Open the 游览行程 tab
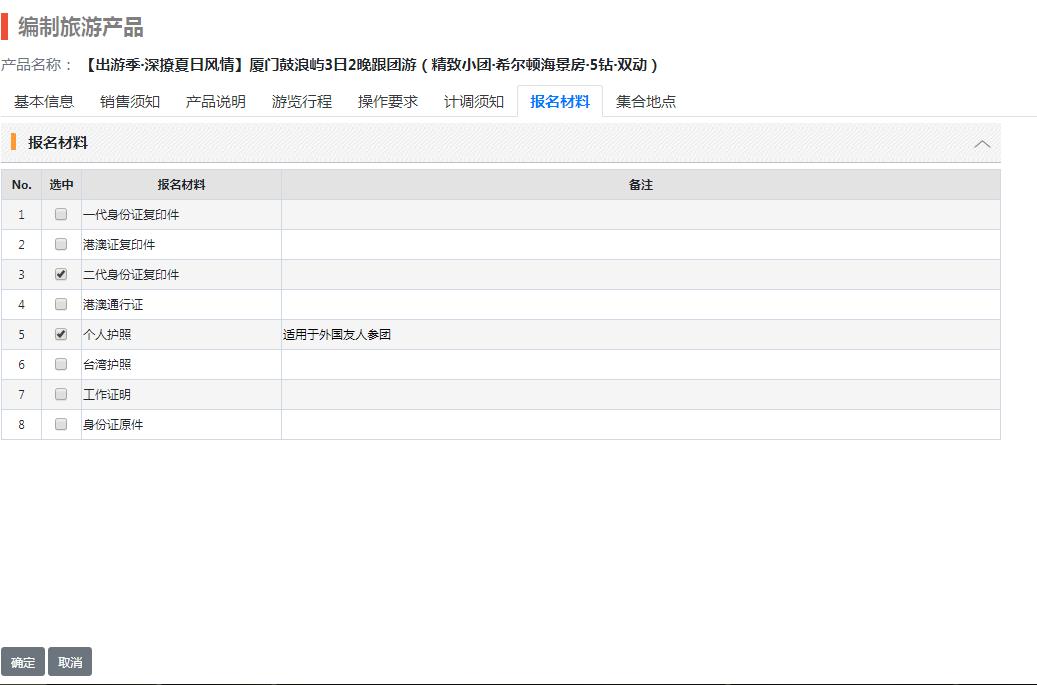The height and width of the screenshot is (685, 1037). (x=302, y=101)
